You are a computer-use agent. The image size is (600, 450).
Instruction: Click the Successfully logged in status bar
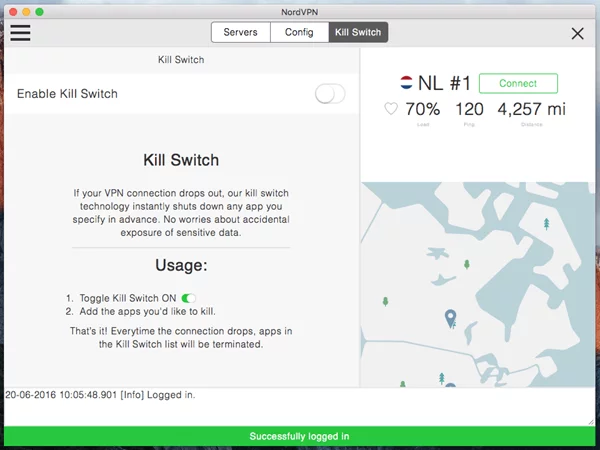(x=300, y=436)
